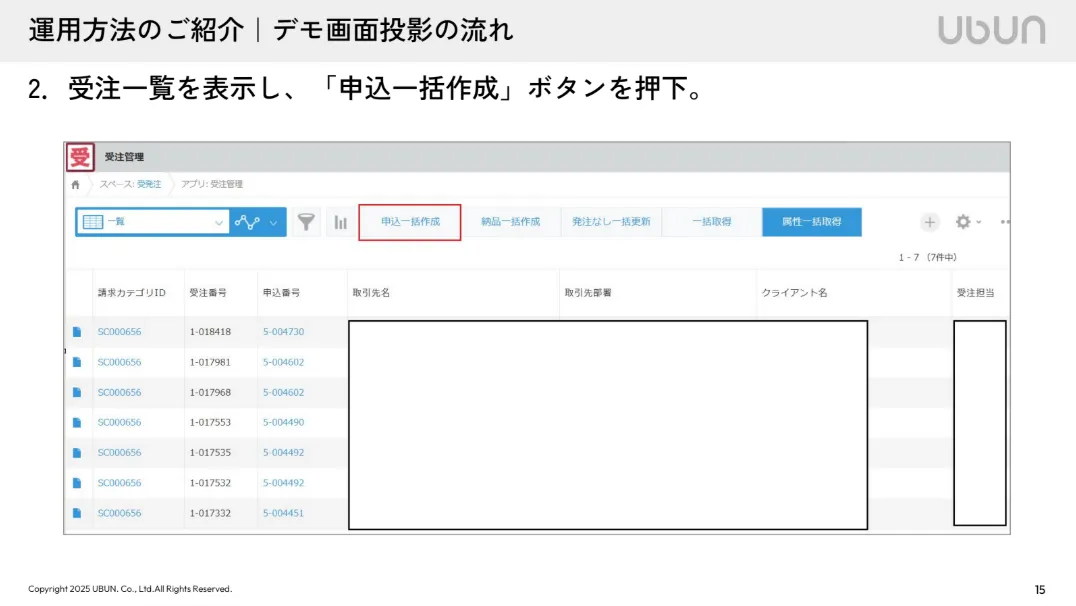Click SC000656 link in row 1-017535
The height and width of the screenshot is (606, 1076).
119,452
